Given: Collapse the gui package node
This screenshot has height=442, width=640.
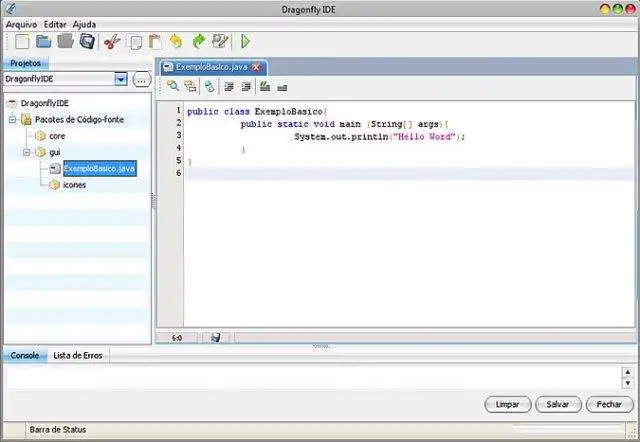Looking at the screenshot, I should click(27, 152).
